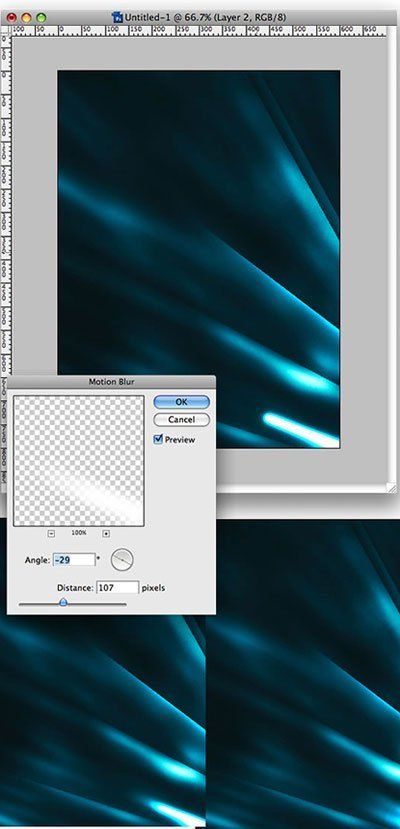Screen dimensions: 400x829
Task: Click the horizontal ruler of the document
Action: [199, 31]
